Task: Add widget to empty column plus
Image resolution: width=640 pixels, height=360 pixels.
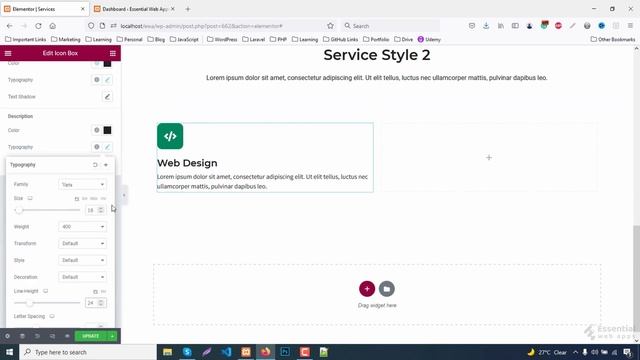Action: click(x=489, y=158)
